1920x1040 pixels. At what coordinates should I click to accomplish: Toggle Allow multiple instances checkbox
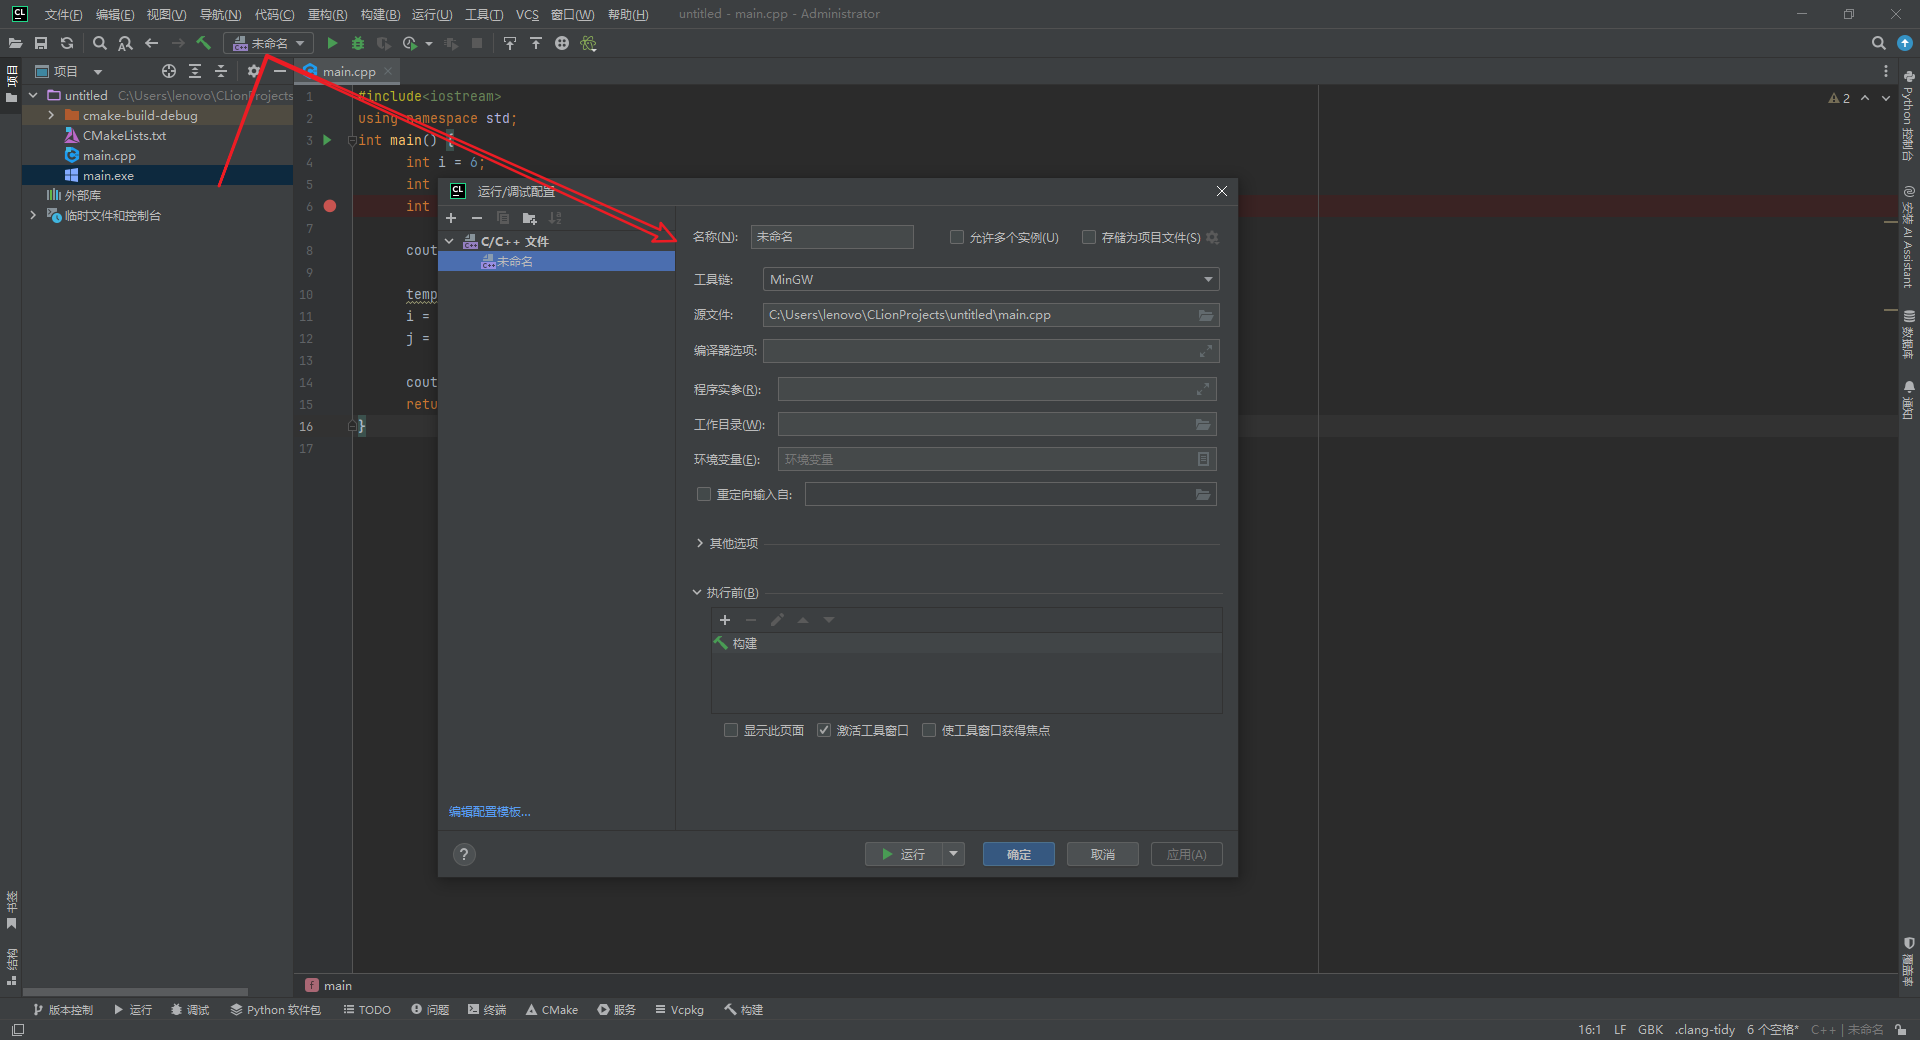pyautogui.click(x=957, y=237)
